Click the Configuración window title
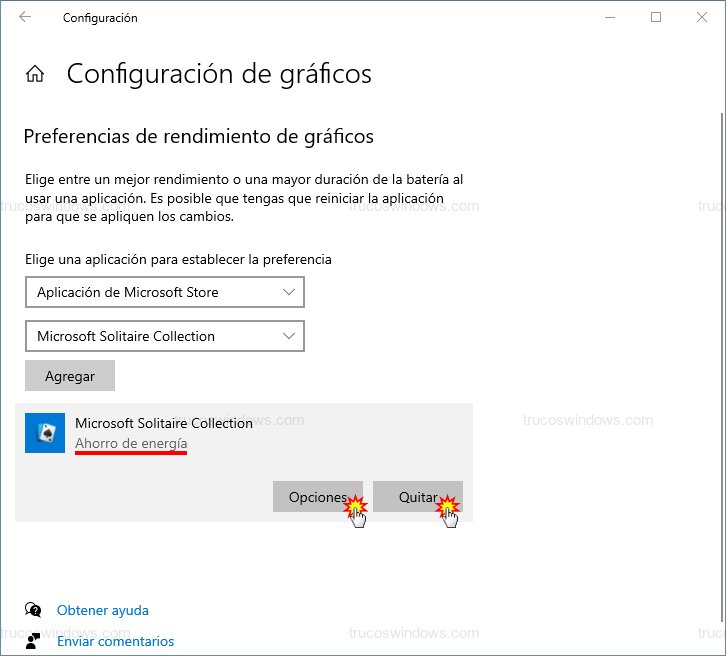The height and width of the screenshot is (656, 726). [100, 18]
